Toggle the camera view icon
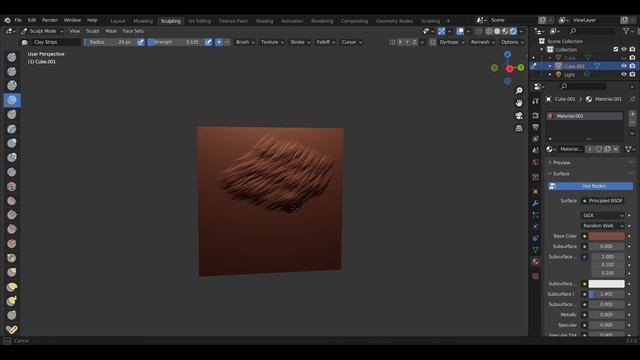 (x=519, y=116)
